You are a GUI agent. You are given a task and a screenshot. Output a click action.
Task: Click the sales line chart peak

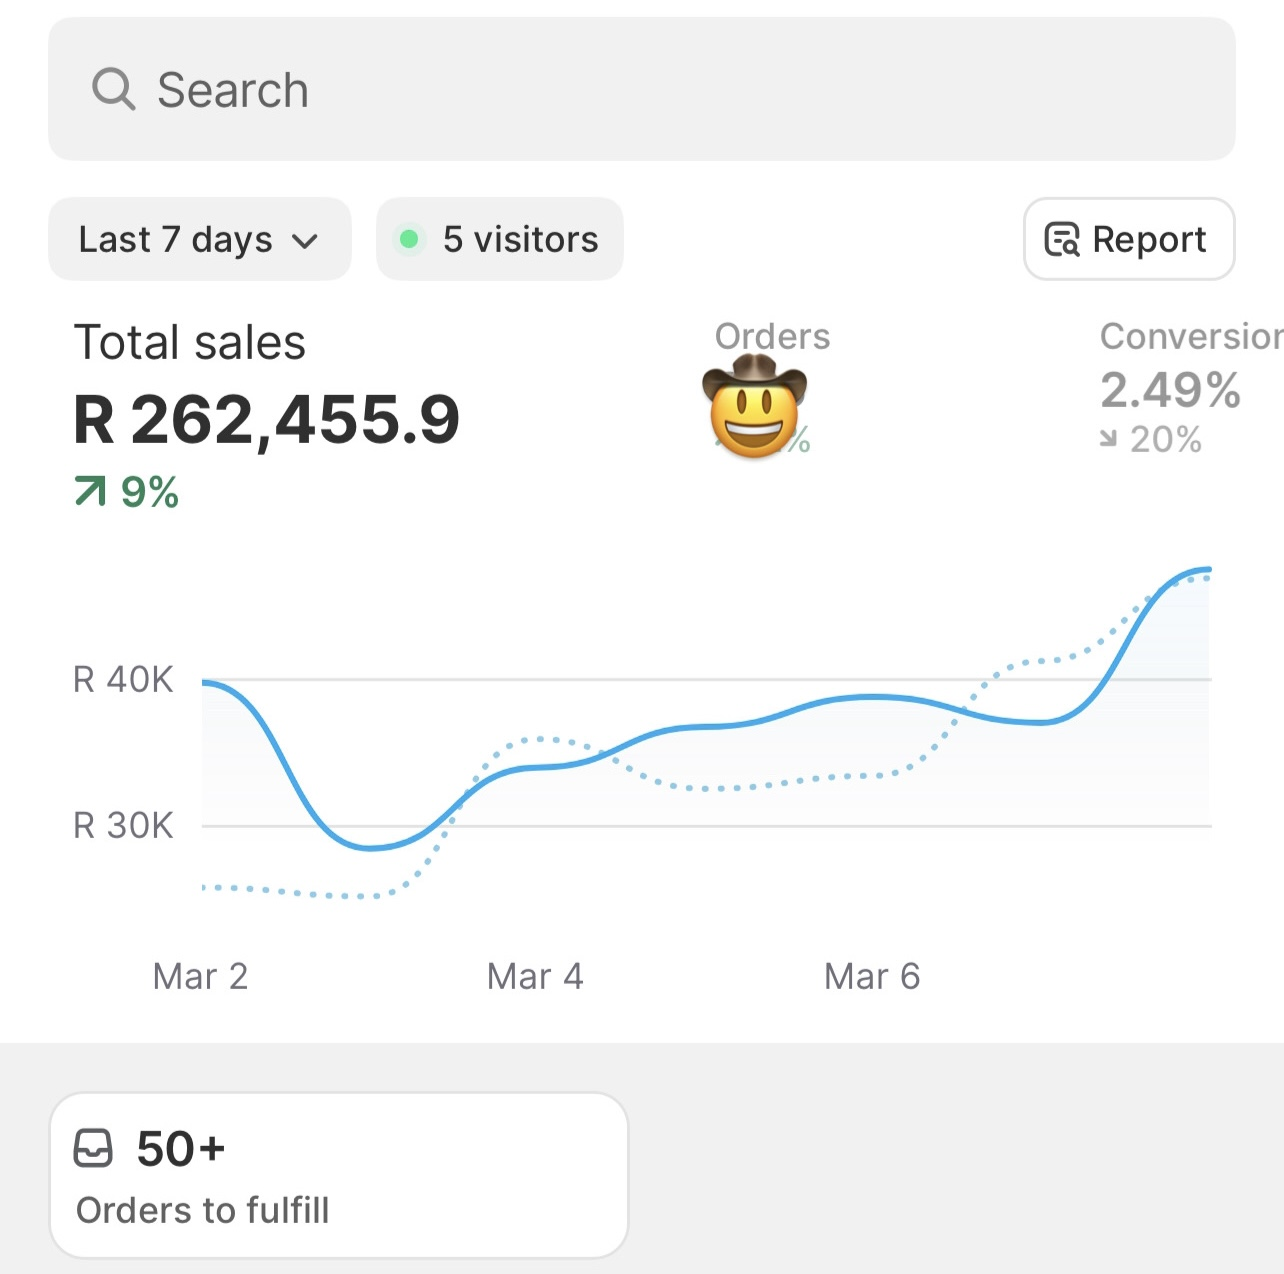[x=1205, y=570]
